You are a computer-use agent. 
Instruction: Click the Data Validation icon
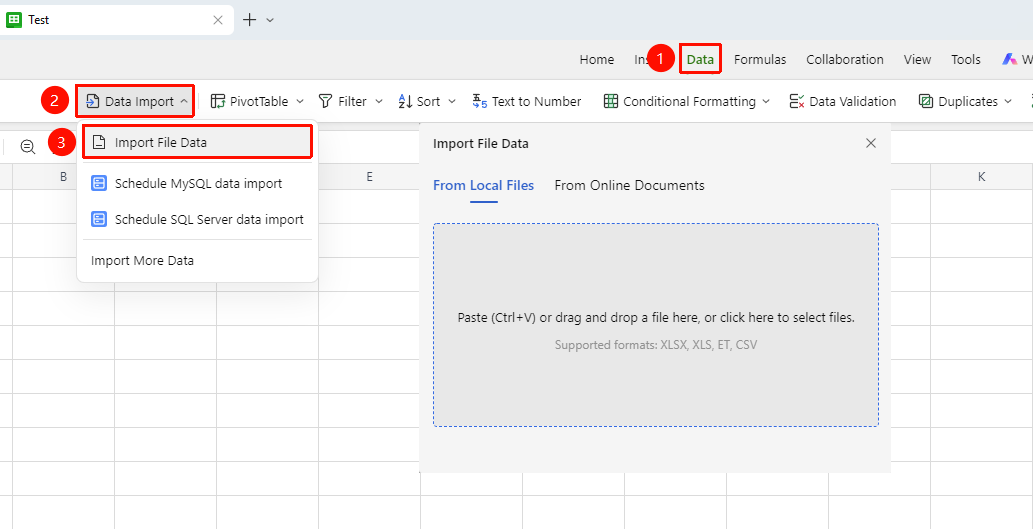pyautogui.click(x=796, y=101)
